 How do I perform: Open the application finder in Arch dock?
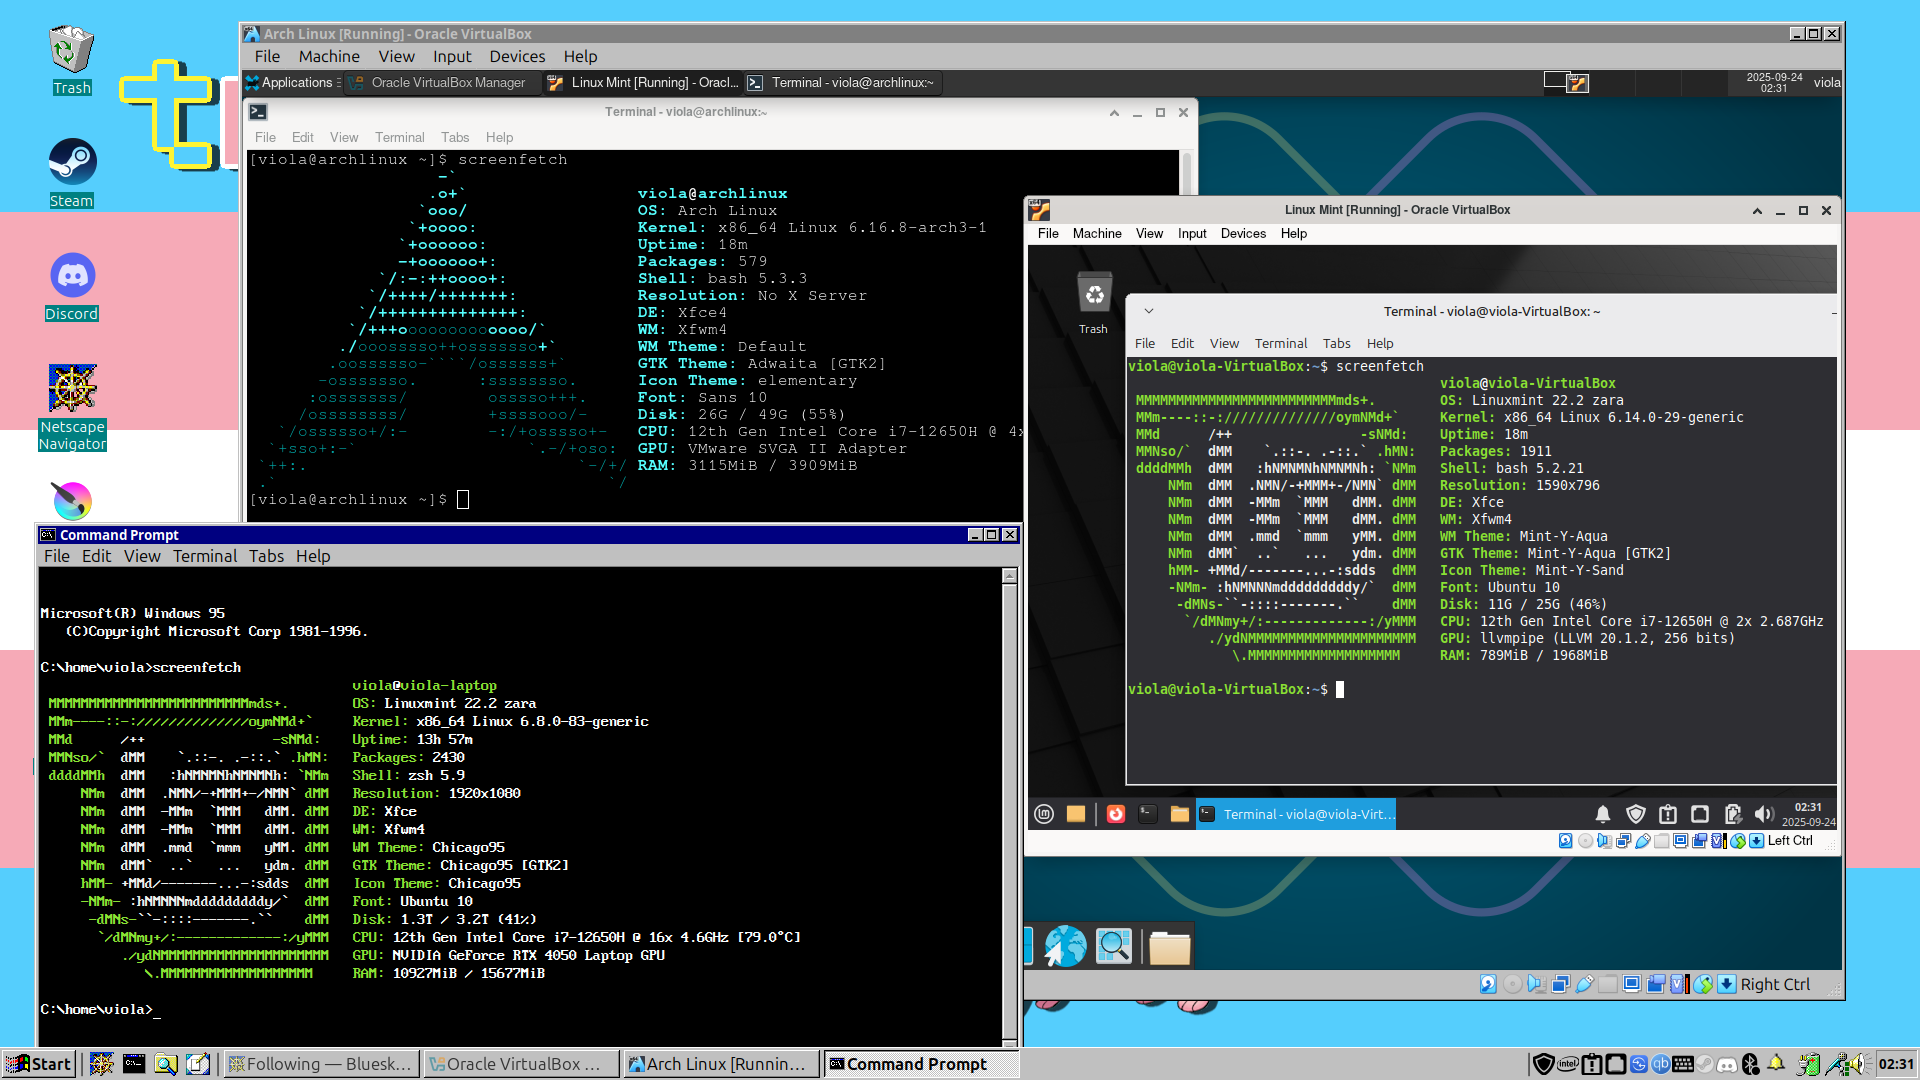click(x=1114, y=946)
